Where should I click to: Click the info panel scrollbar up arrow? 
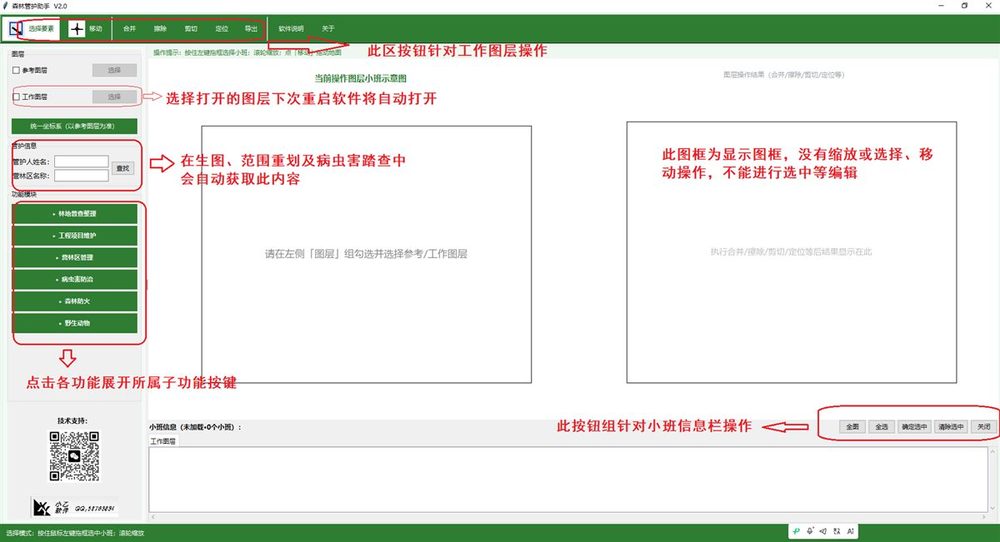tap(992, 451)
